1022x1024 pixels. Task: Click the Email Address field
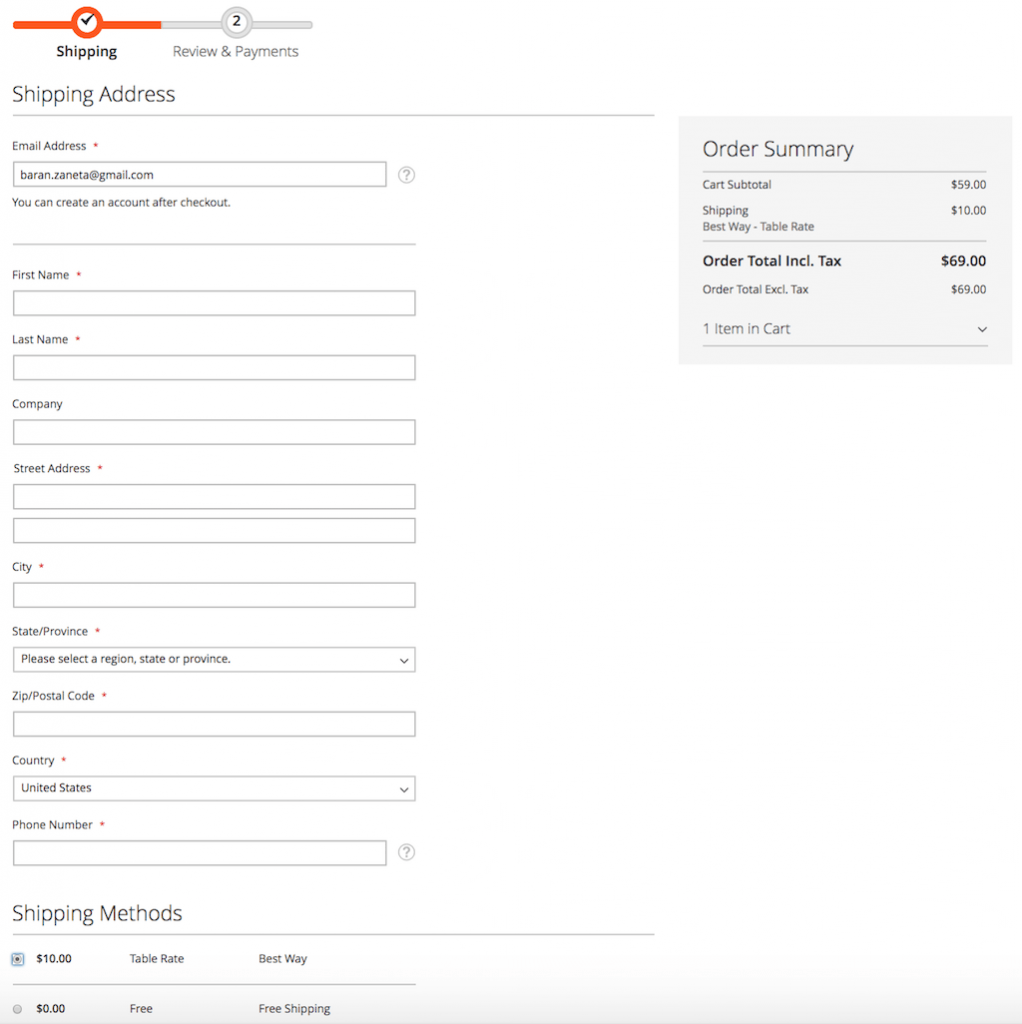(199, 175)
